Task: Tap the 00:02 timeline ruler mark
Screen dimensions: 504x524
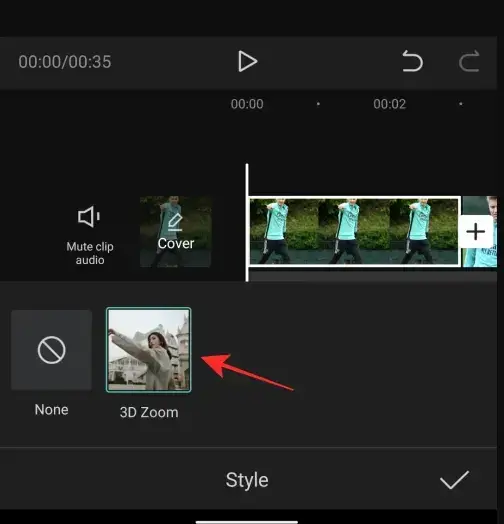Action: pos(390,104)
